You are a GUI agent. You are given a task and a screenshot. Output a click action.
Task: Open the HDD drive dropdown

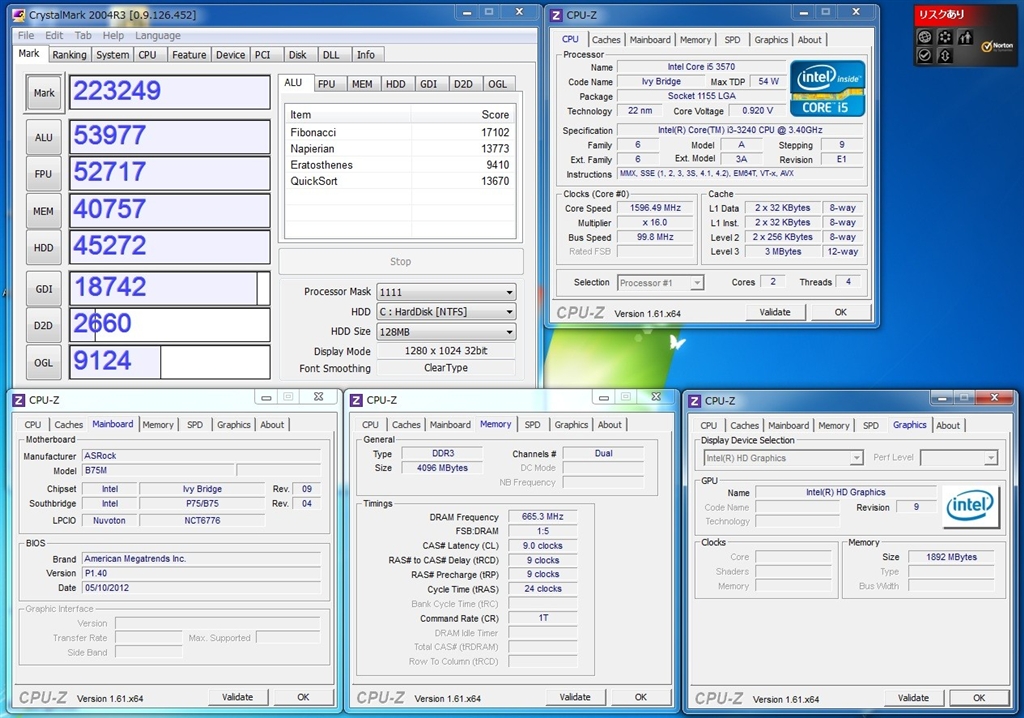tap(446, 312)
